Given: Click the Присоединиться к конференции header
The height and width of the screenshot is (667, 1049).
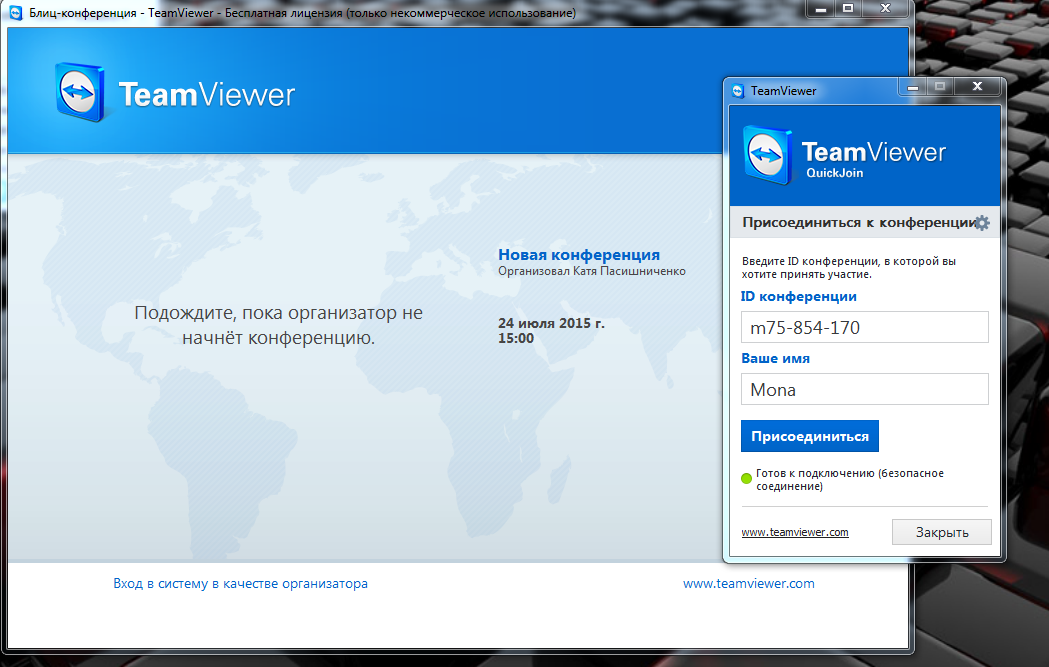Looking at the screenshot, I should [x=859, y=223].
